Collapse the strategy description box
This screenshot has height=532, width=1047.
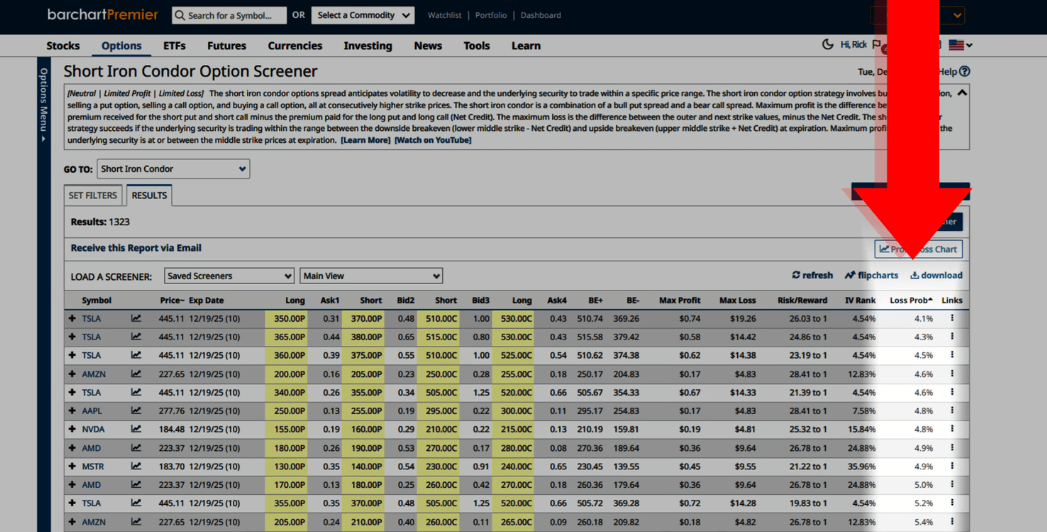pyautogui.click(x=961, y=93)
